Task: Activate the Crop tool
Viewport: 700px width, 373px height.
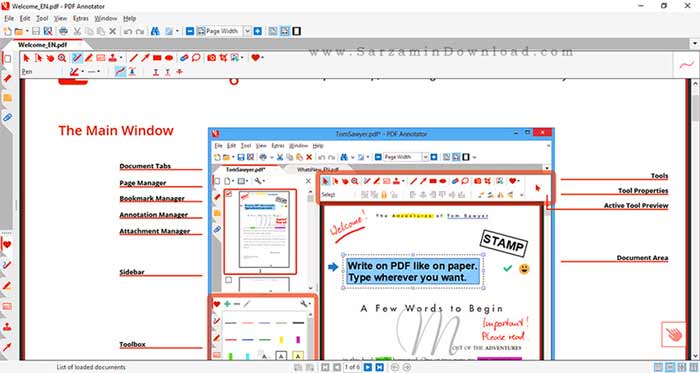Action: coord(223,58)
